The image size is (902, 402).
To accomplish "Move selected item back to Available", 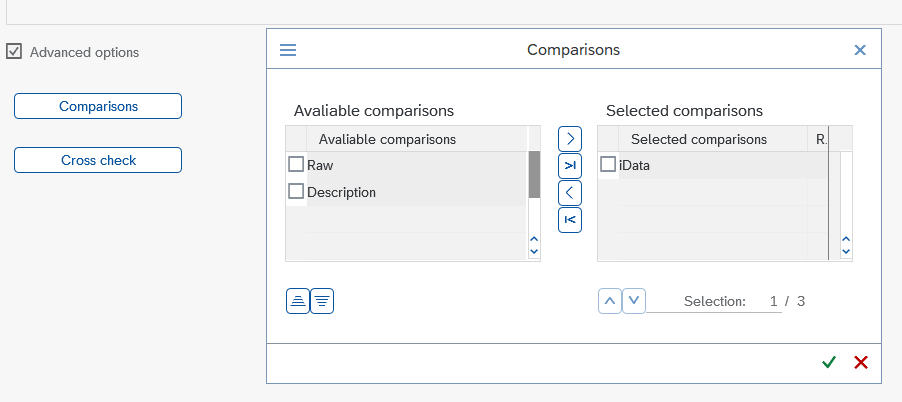I will click(570, 192).
